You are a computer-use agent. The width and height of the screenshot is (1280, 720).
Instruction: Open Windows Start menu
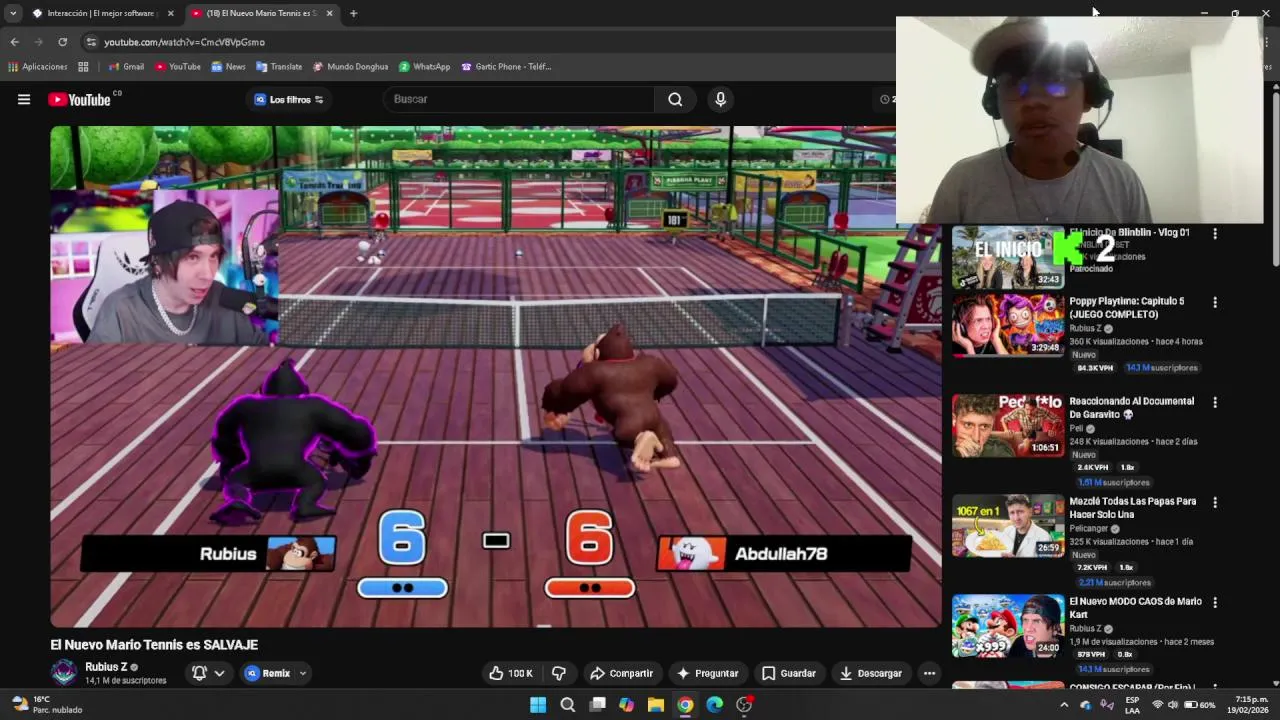(538, 705)
